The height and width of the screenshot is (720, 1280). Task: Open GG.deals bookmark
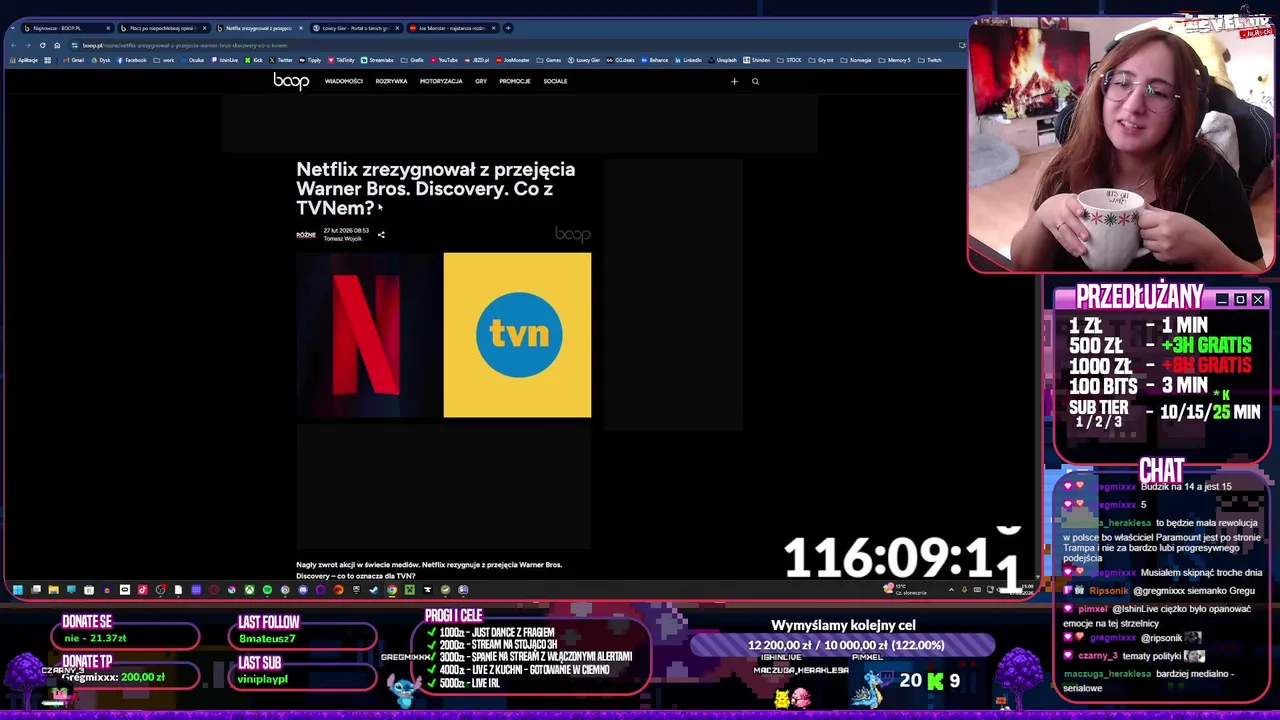coord(620,60)
